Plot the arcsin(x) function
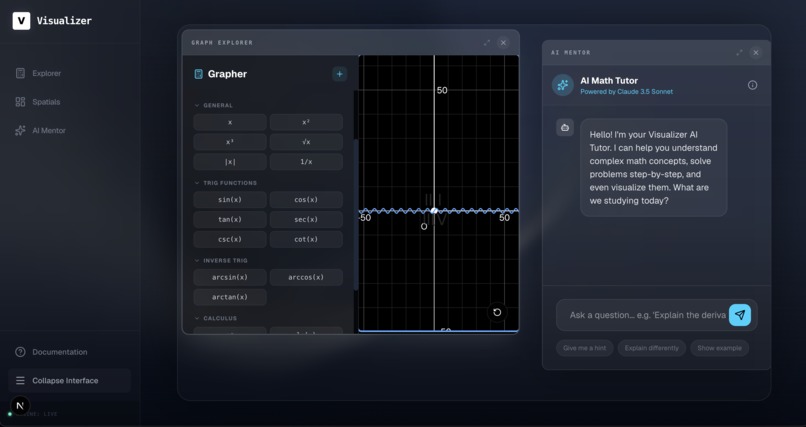 pos(230,277)
